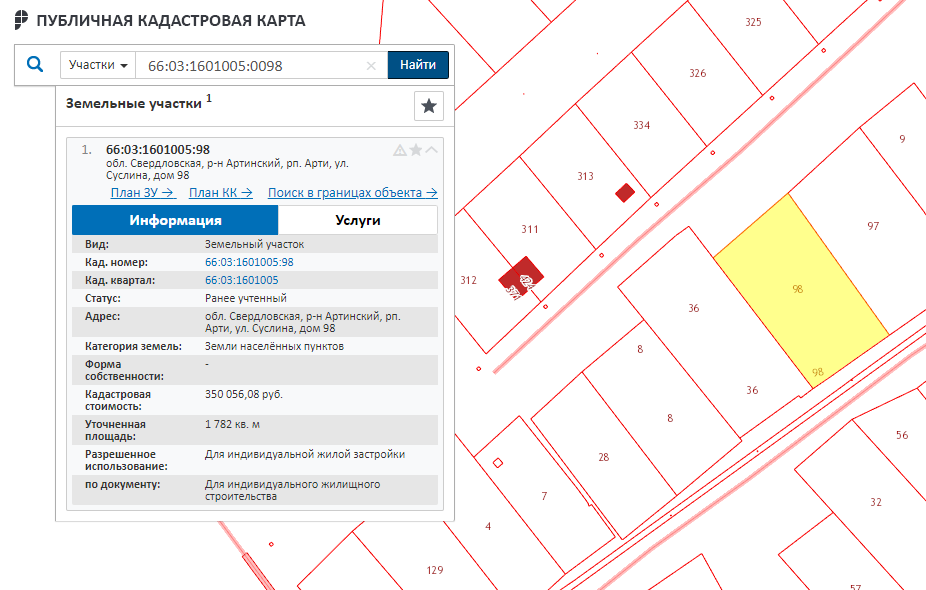Screen dimensions: 926x590
Task: Click the cadastral number search field
Action: coord(250,65)
